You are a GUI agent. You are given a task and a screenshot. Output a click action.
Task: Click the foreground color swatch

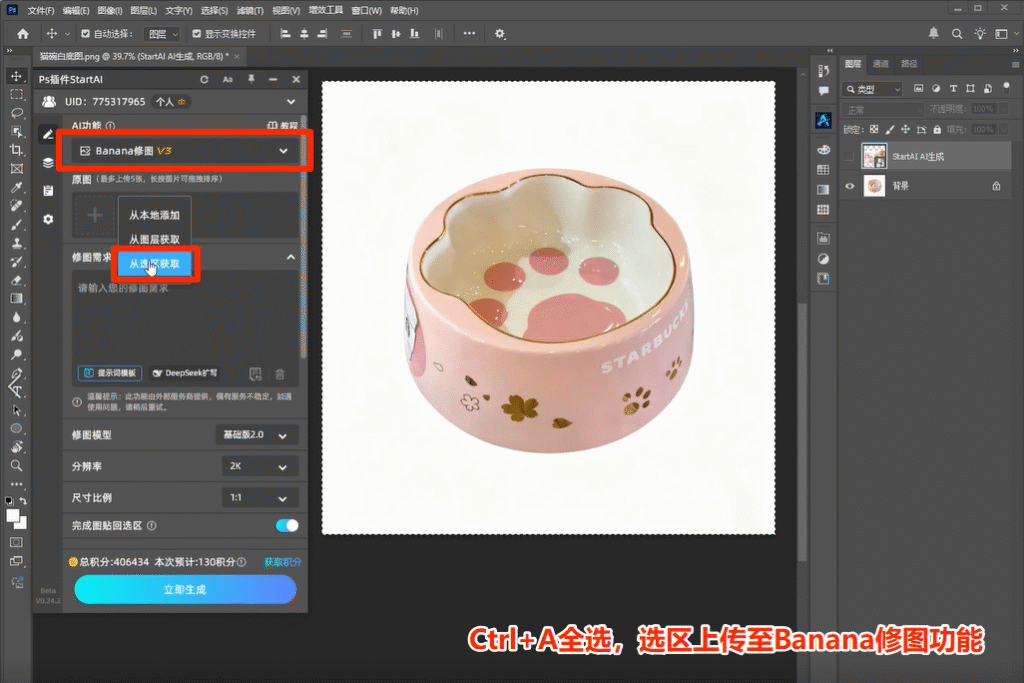pos(12,516)
